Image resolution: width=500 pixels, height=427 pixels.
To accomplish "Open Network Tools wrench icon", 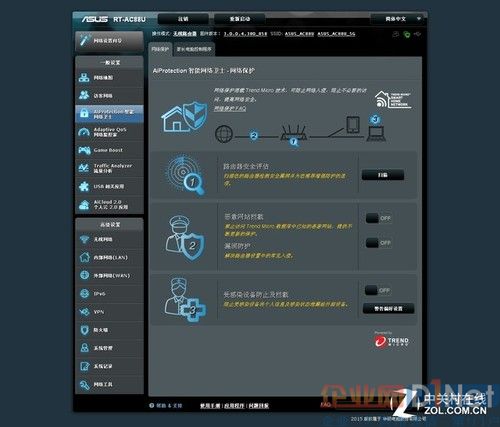I will 84,384.
